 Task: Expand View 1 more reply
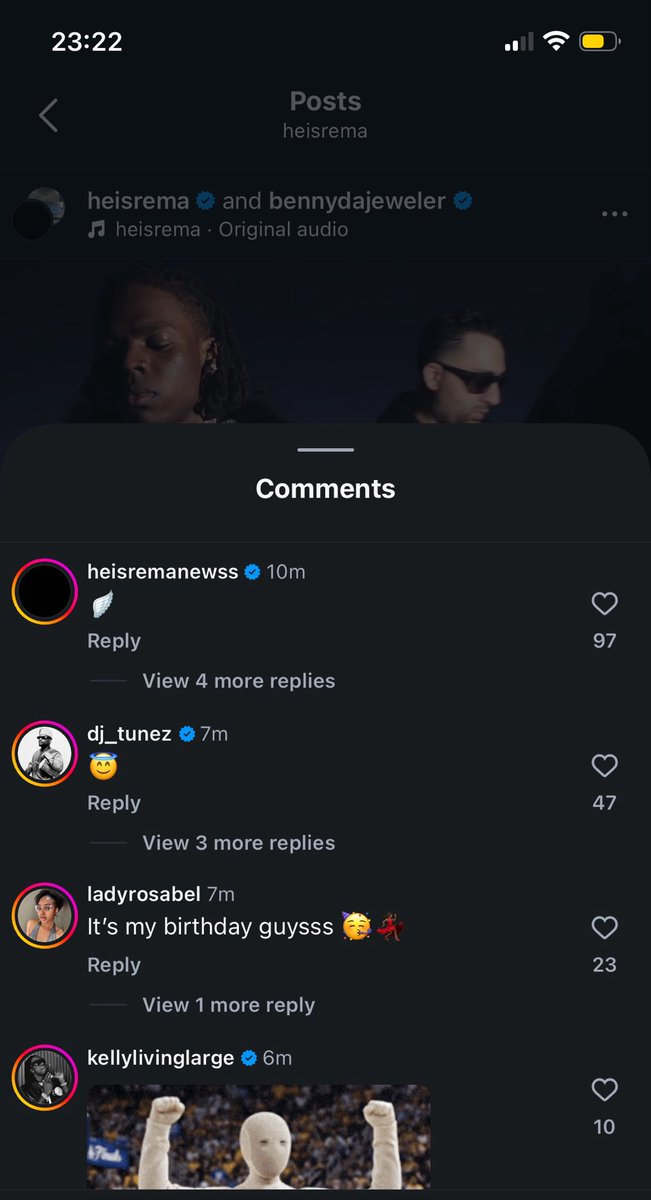click(x=229, y=1005)
